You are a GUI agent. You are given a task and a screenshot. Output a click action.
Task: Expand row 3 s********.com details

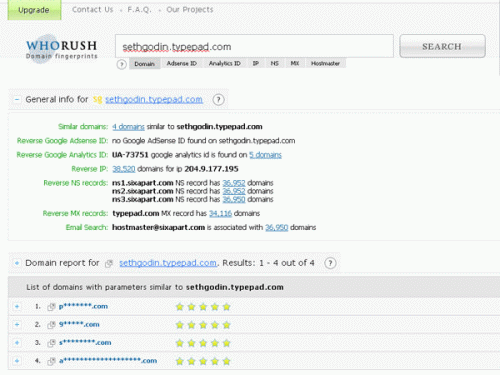[17, 342]
